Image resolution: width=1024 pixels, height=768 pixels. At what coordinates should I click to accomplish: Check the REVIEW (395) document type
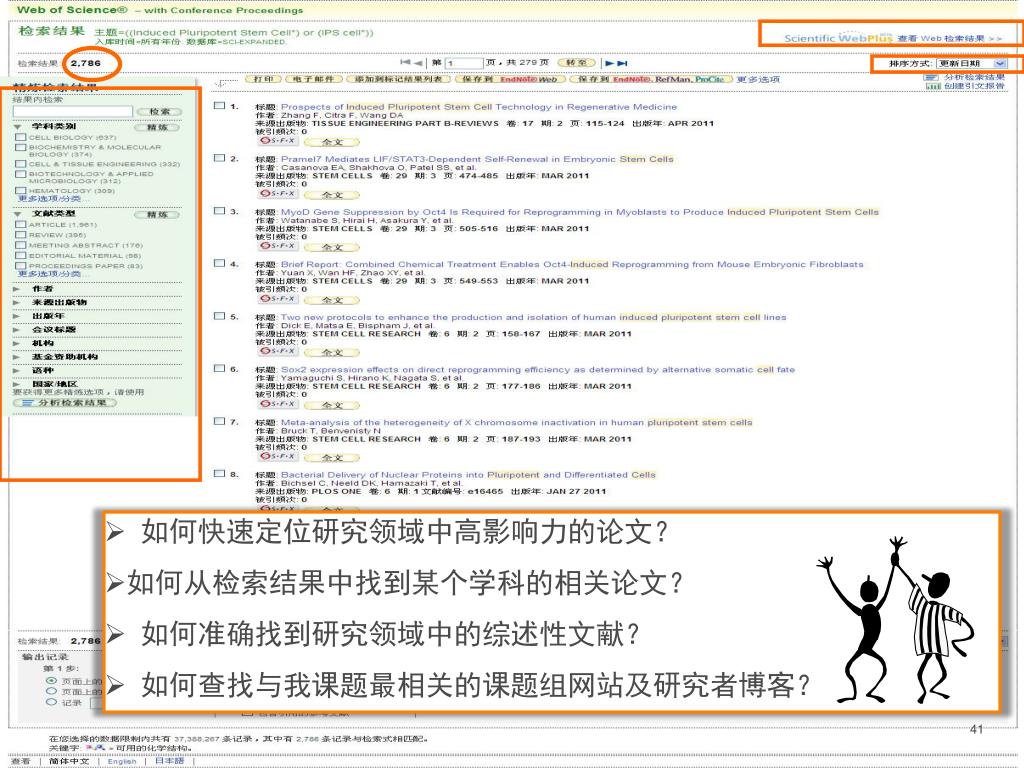coord(21,234)
